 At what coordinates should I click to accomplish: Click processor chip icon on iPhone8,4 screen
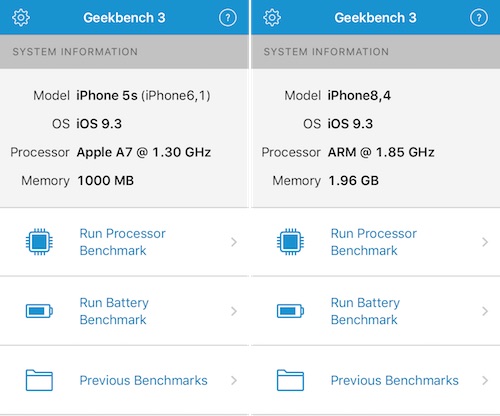pyautogui.click(x=290, y=242)
